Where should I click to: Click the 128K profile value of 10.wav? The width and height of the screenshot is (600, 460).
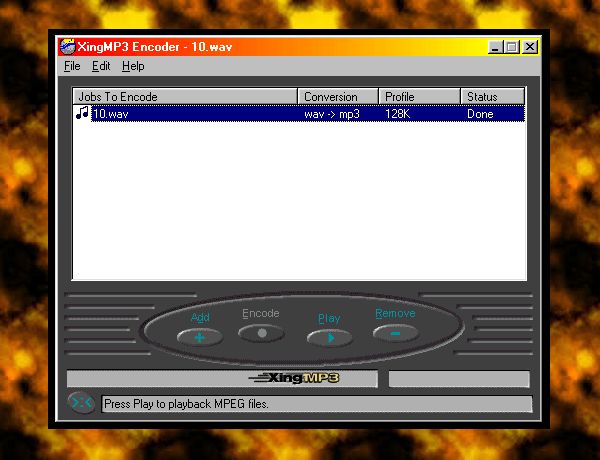pos(399,114)
